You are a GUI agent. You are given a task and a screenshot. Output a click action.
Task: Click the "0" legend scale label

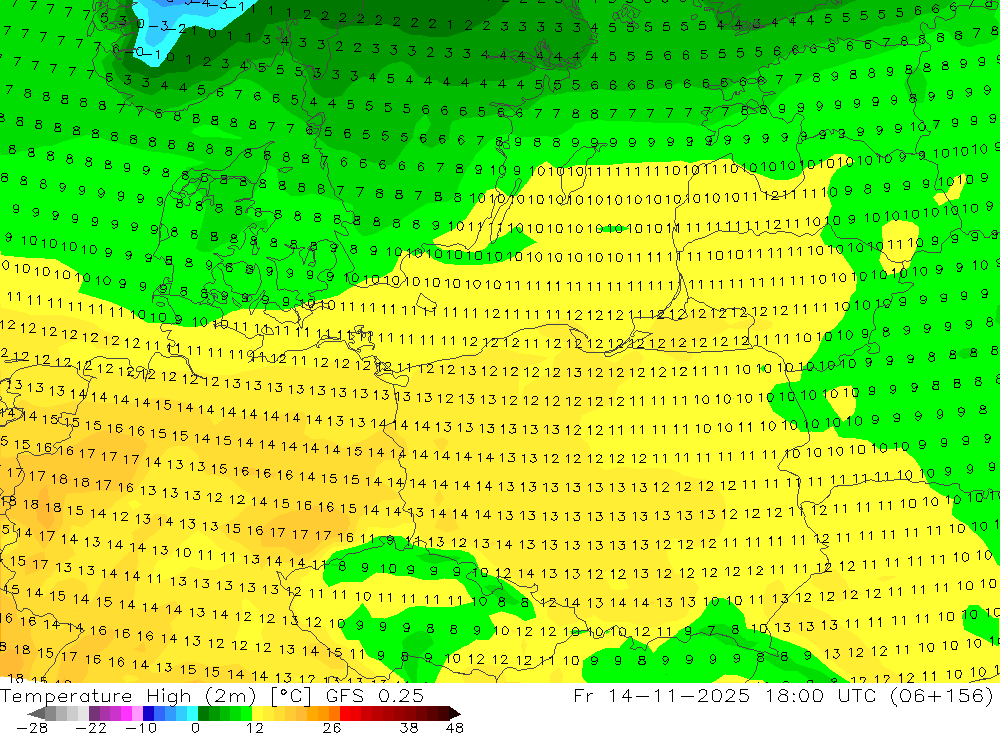(196, 727)
